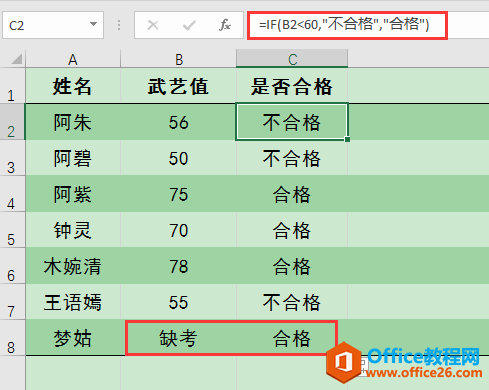Click the Select All corner triangle
The image size is (489, 390).
(x=17, y=59)
